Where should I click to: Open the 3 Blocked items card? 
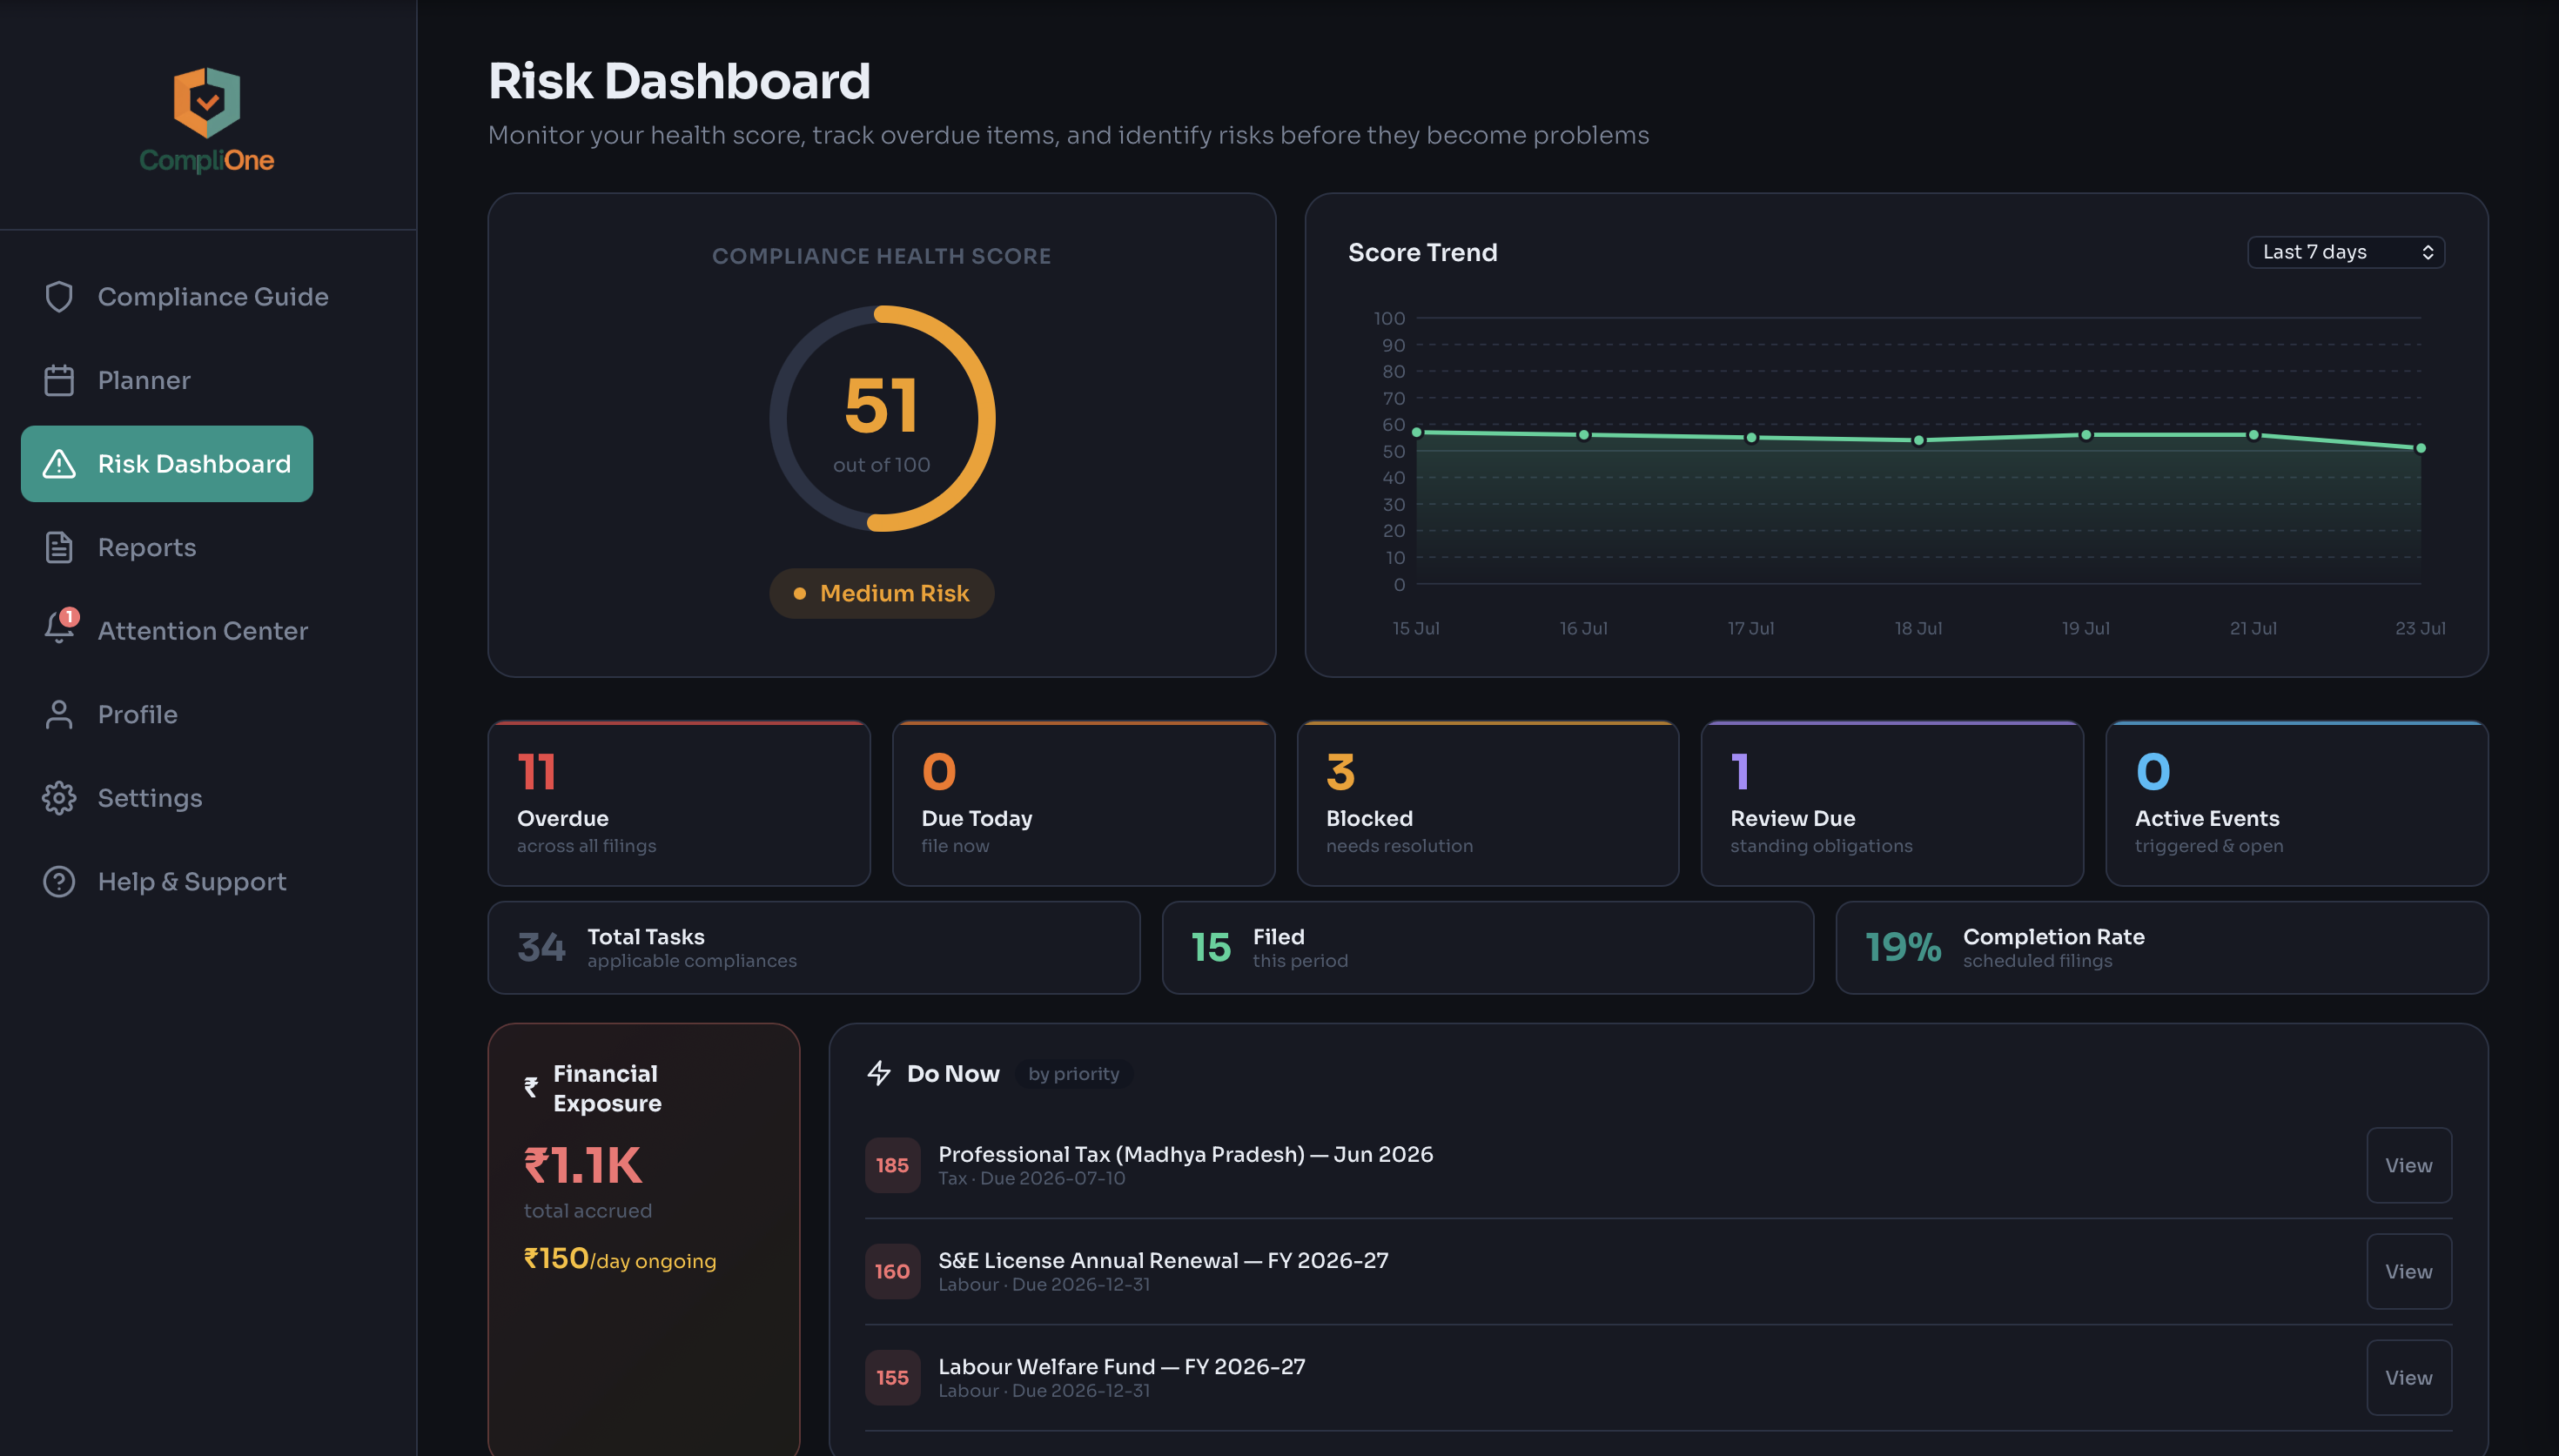point(1488,803)
